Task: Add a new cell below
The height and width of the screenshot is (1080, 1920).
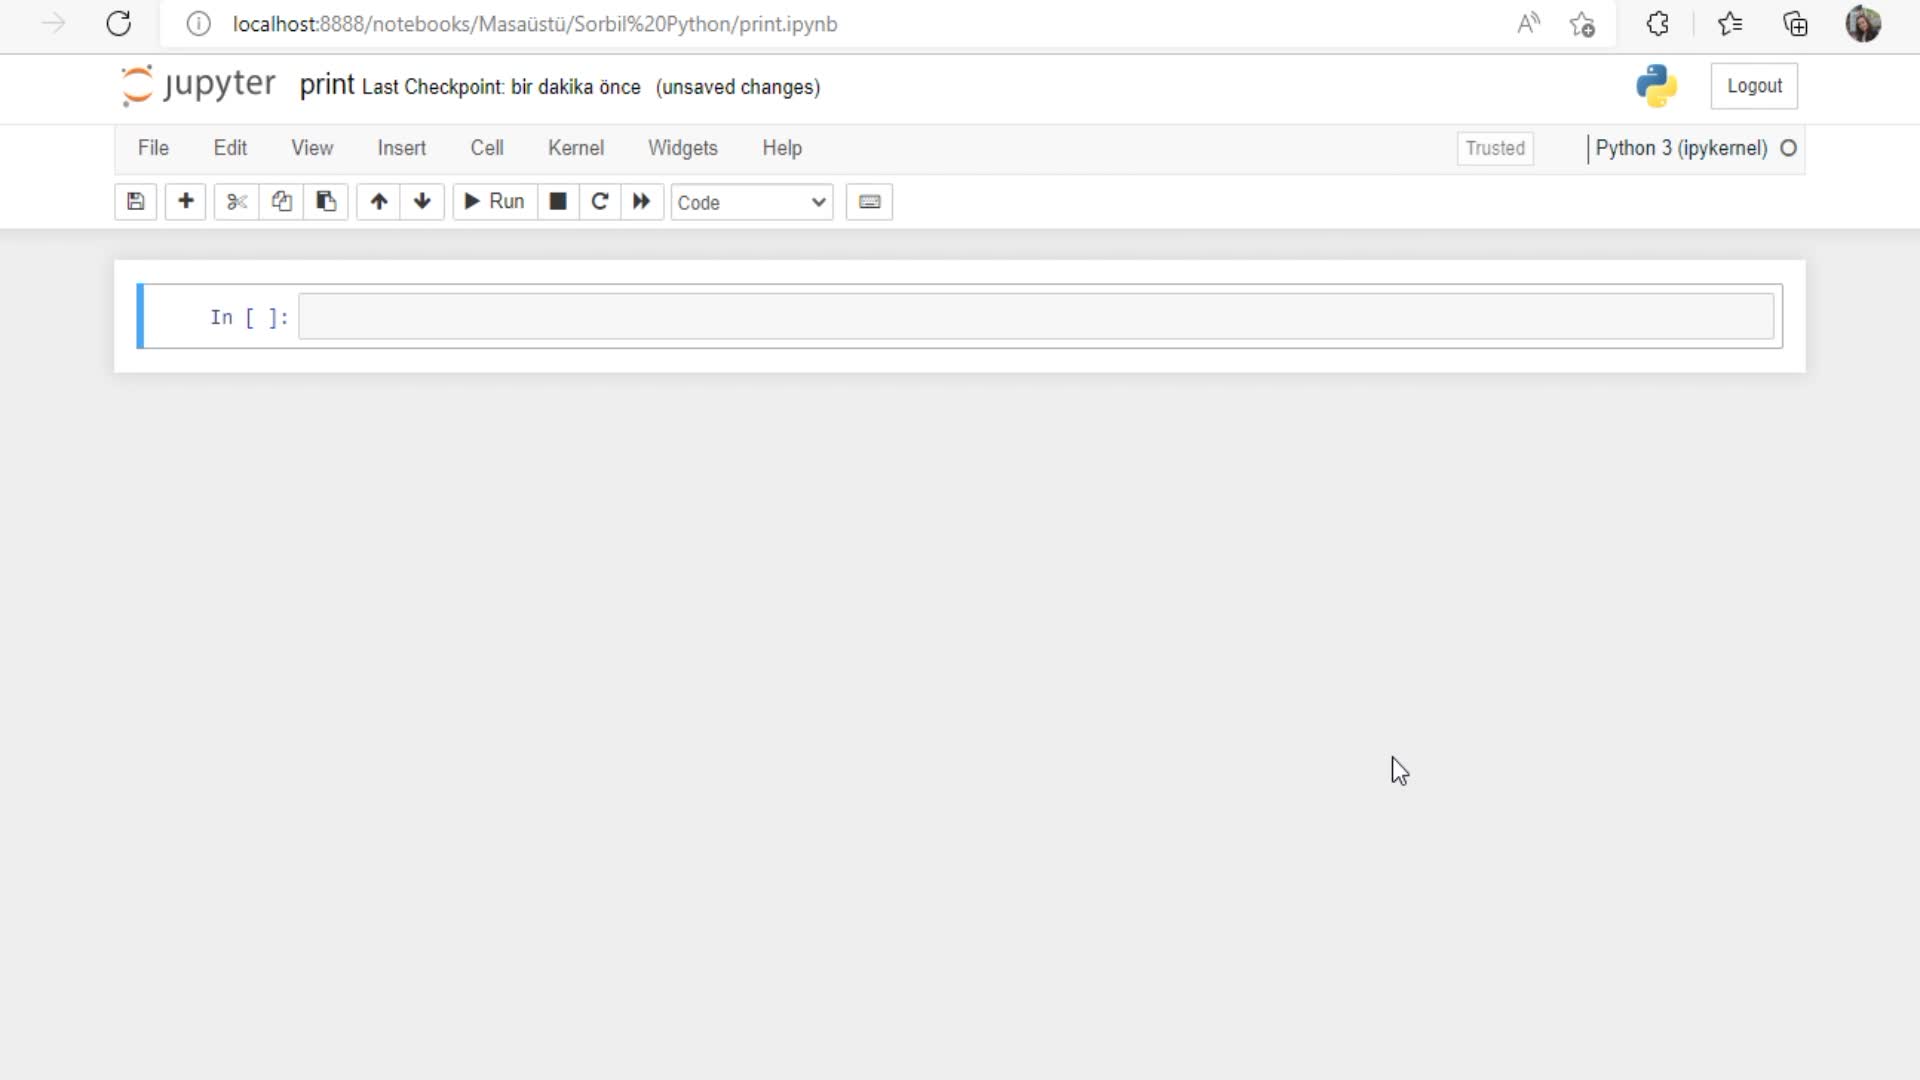Action: (185, 202)
